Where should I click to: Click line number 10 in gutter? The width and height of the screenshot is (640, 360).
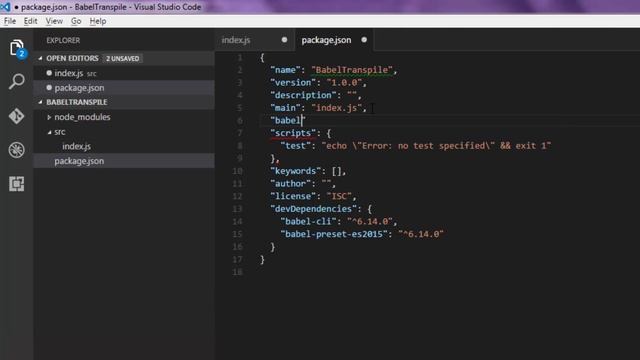(x=238, y=171)
